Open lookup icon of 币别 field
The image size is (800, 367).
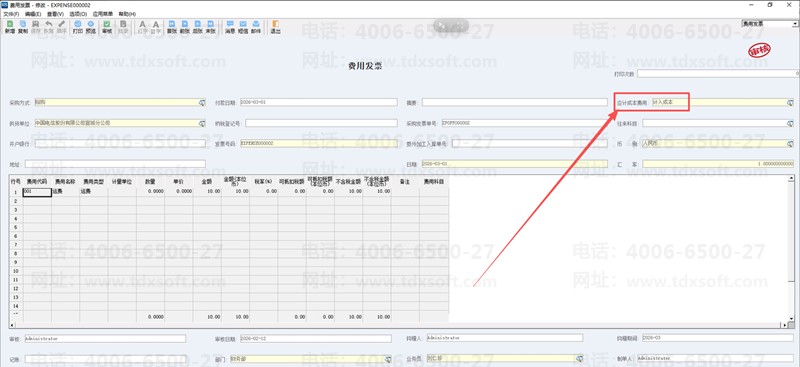[790, 143]
